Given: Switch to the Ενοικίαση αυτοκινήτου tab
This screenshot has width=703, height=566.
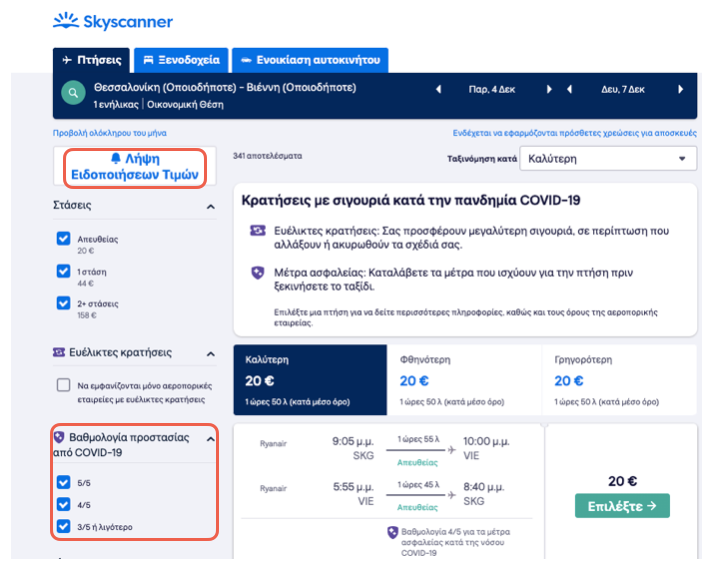Looking at the screenshot, I should pyautogui.click(x=310, y=60).
